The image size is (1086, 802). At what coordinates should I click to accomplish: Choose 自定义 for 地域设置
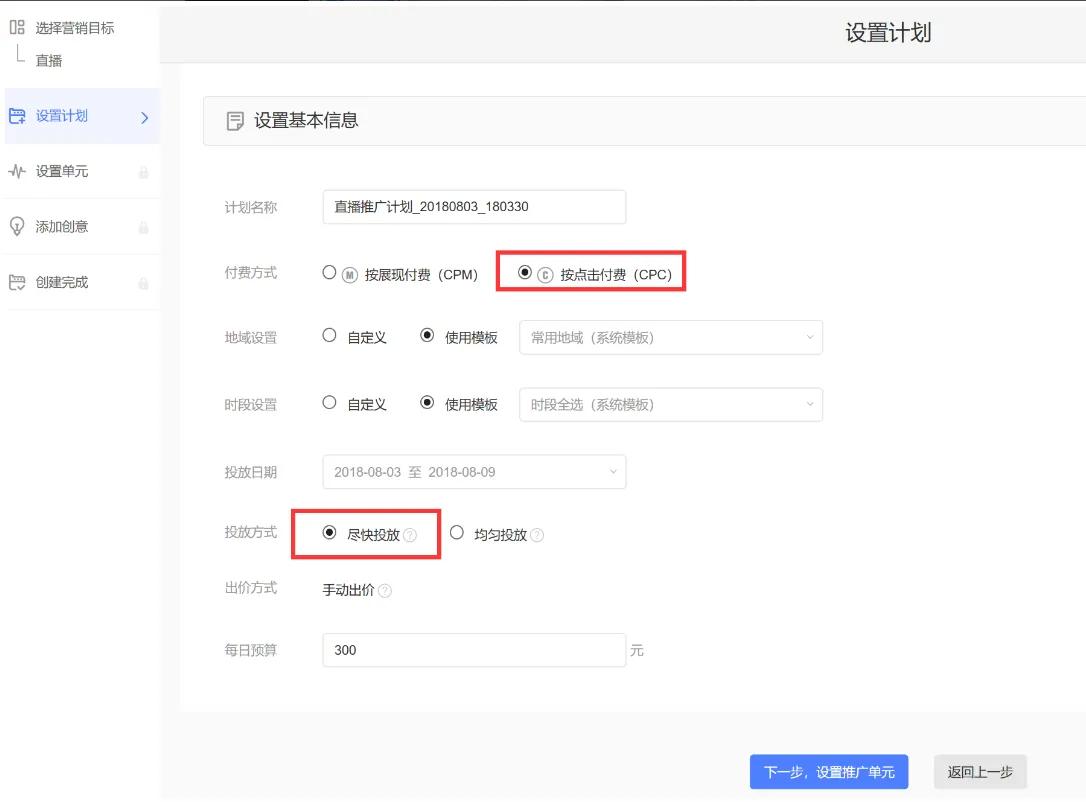tap(328, 337)
